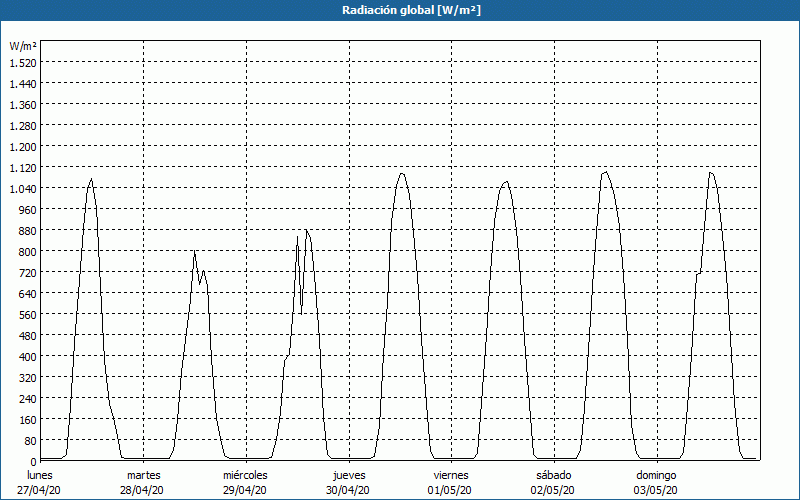
Task: Click the date label 01/05/20
Action: pos(451,490)
